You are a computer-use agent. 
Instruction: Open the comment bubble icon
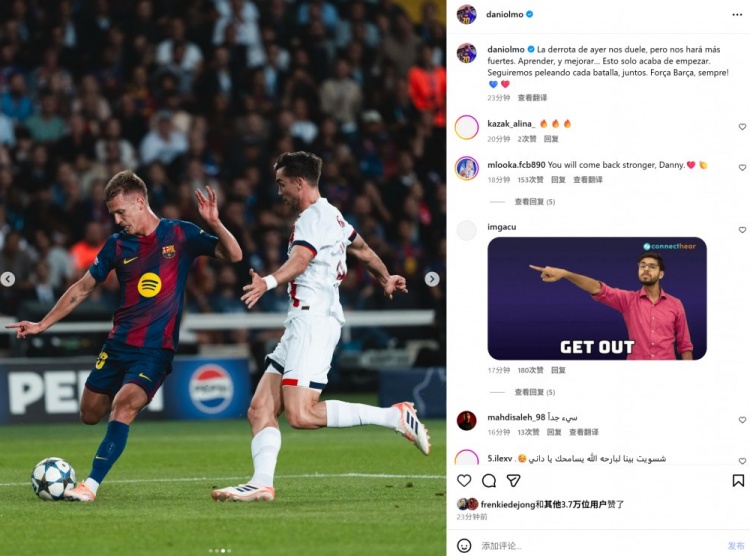pos(489,480)
